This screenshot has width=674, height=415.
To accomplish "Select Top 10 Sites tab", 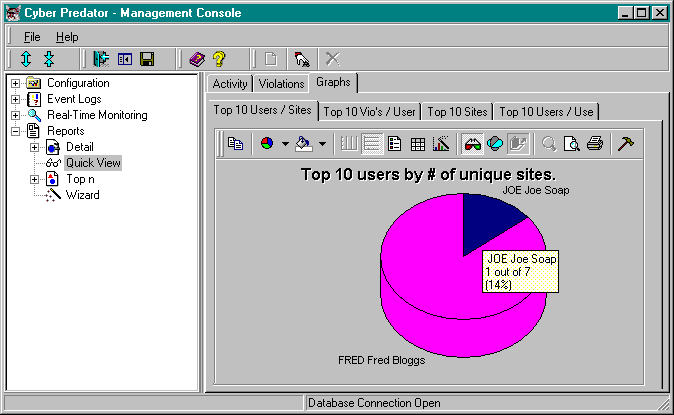I will [456, 111].
